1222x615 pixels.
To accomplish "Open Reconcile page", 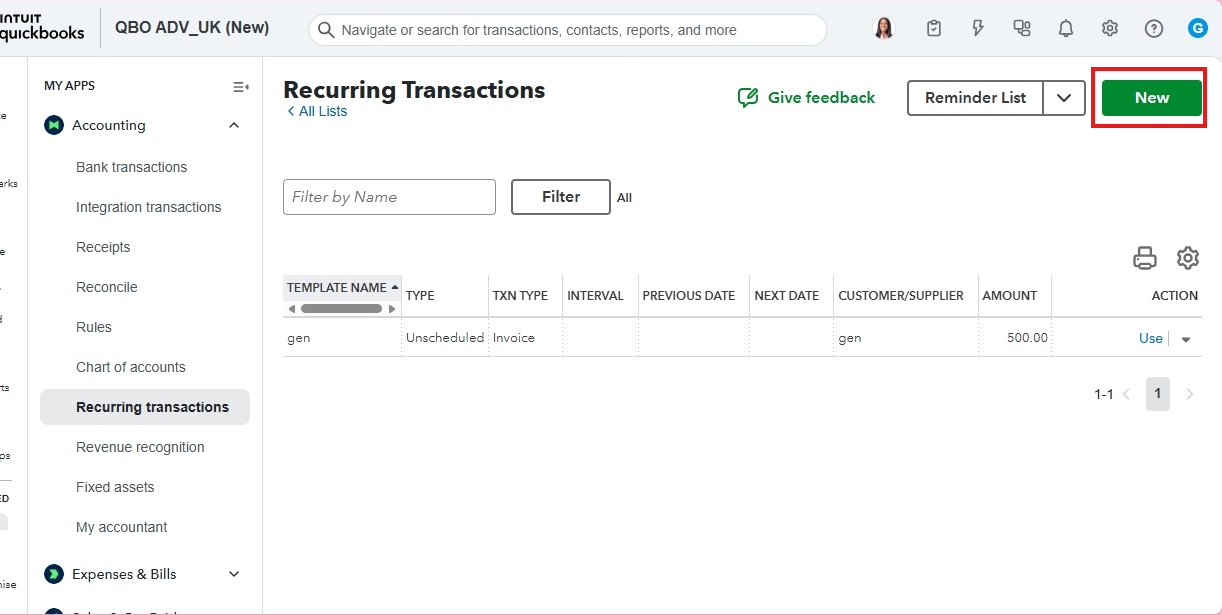I will pyautogui.click(x=107, y=287).
